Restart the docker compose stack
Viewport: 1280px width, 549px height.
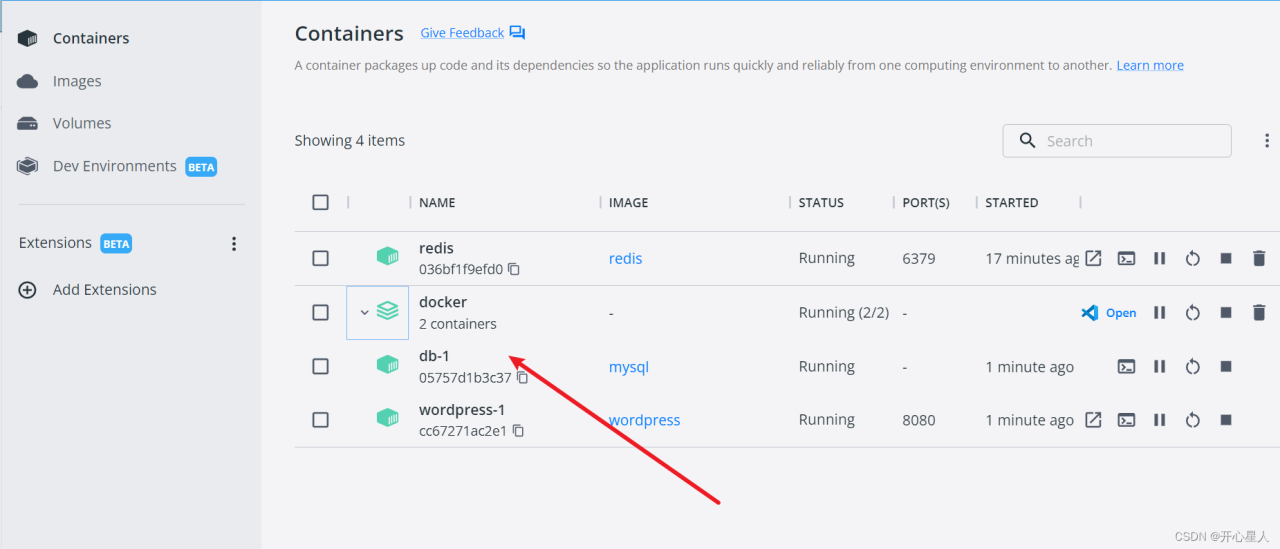point(1192,313)
